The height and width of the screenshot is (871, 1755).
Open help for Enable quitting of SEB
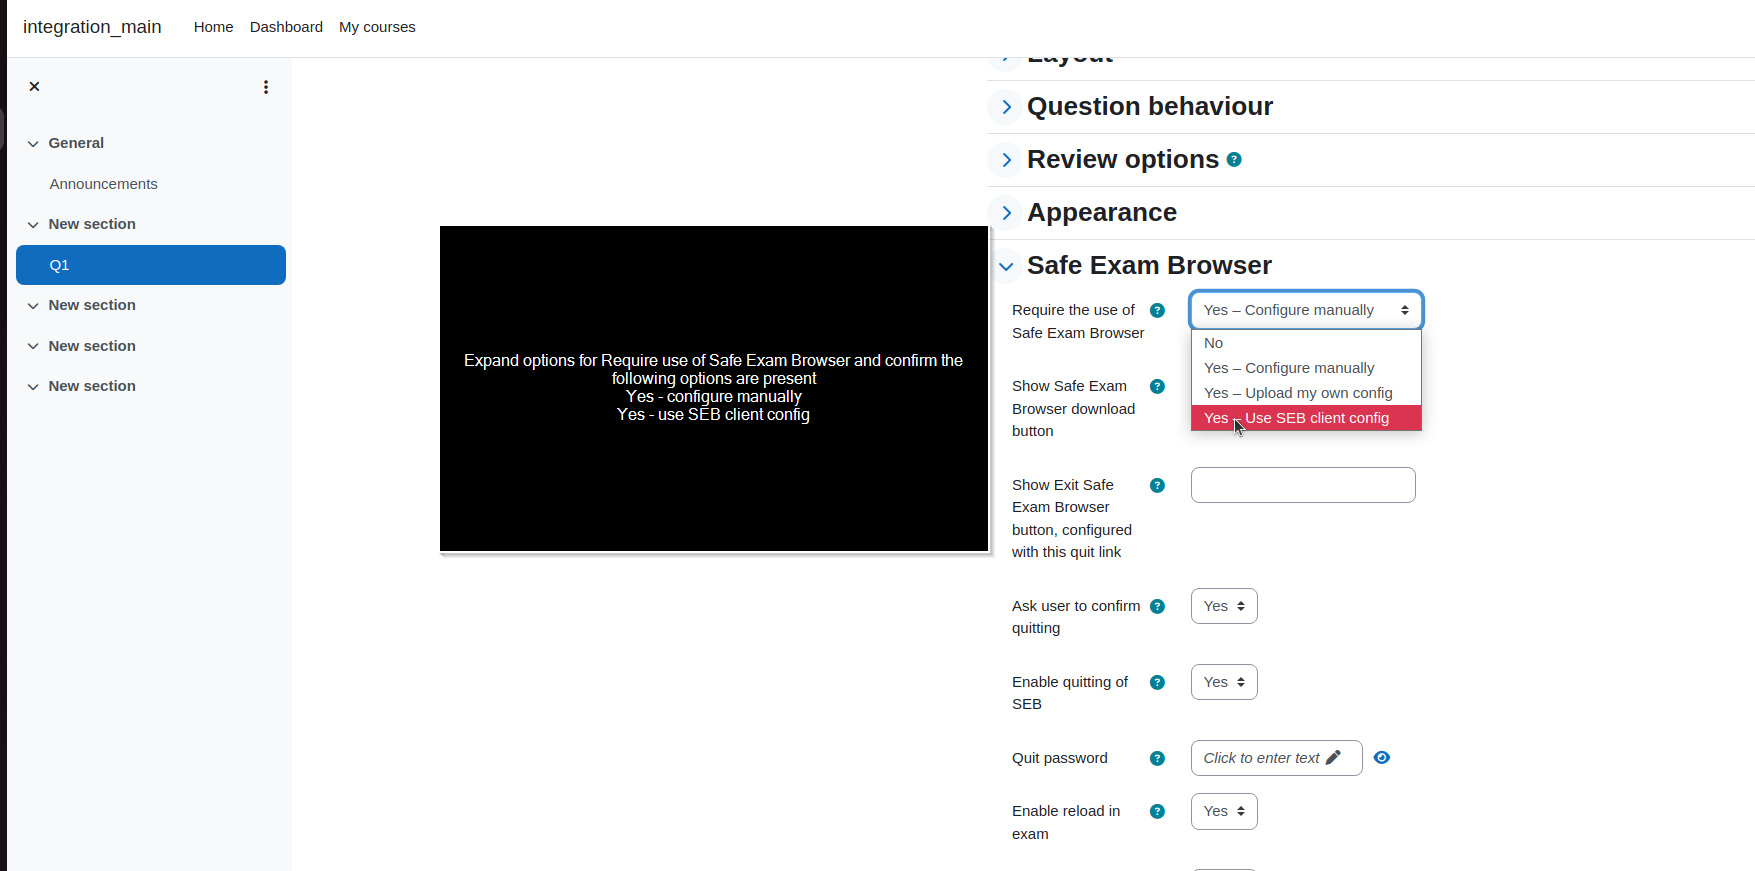(1157, 682)
